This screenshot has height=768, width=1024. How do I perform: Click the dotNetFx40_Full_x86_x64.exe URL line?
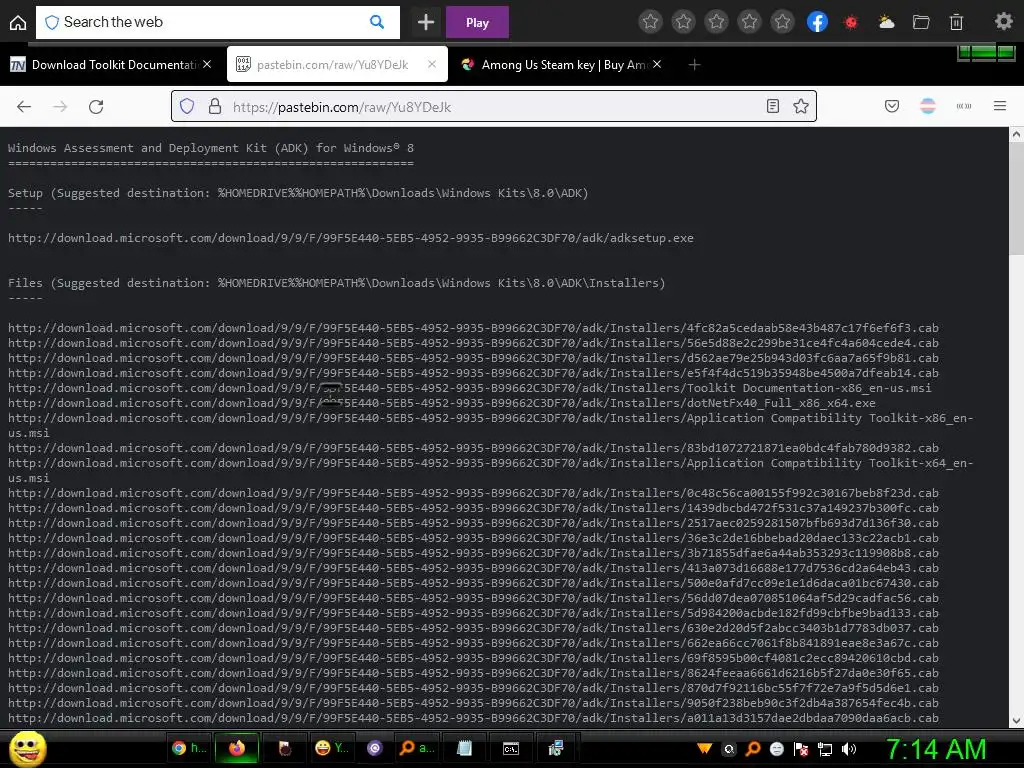point(441,403)
